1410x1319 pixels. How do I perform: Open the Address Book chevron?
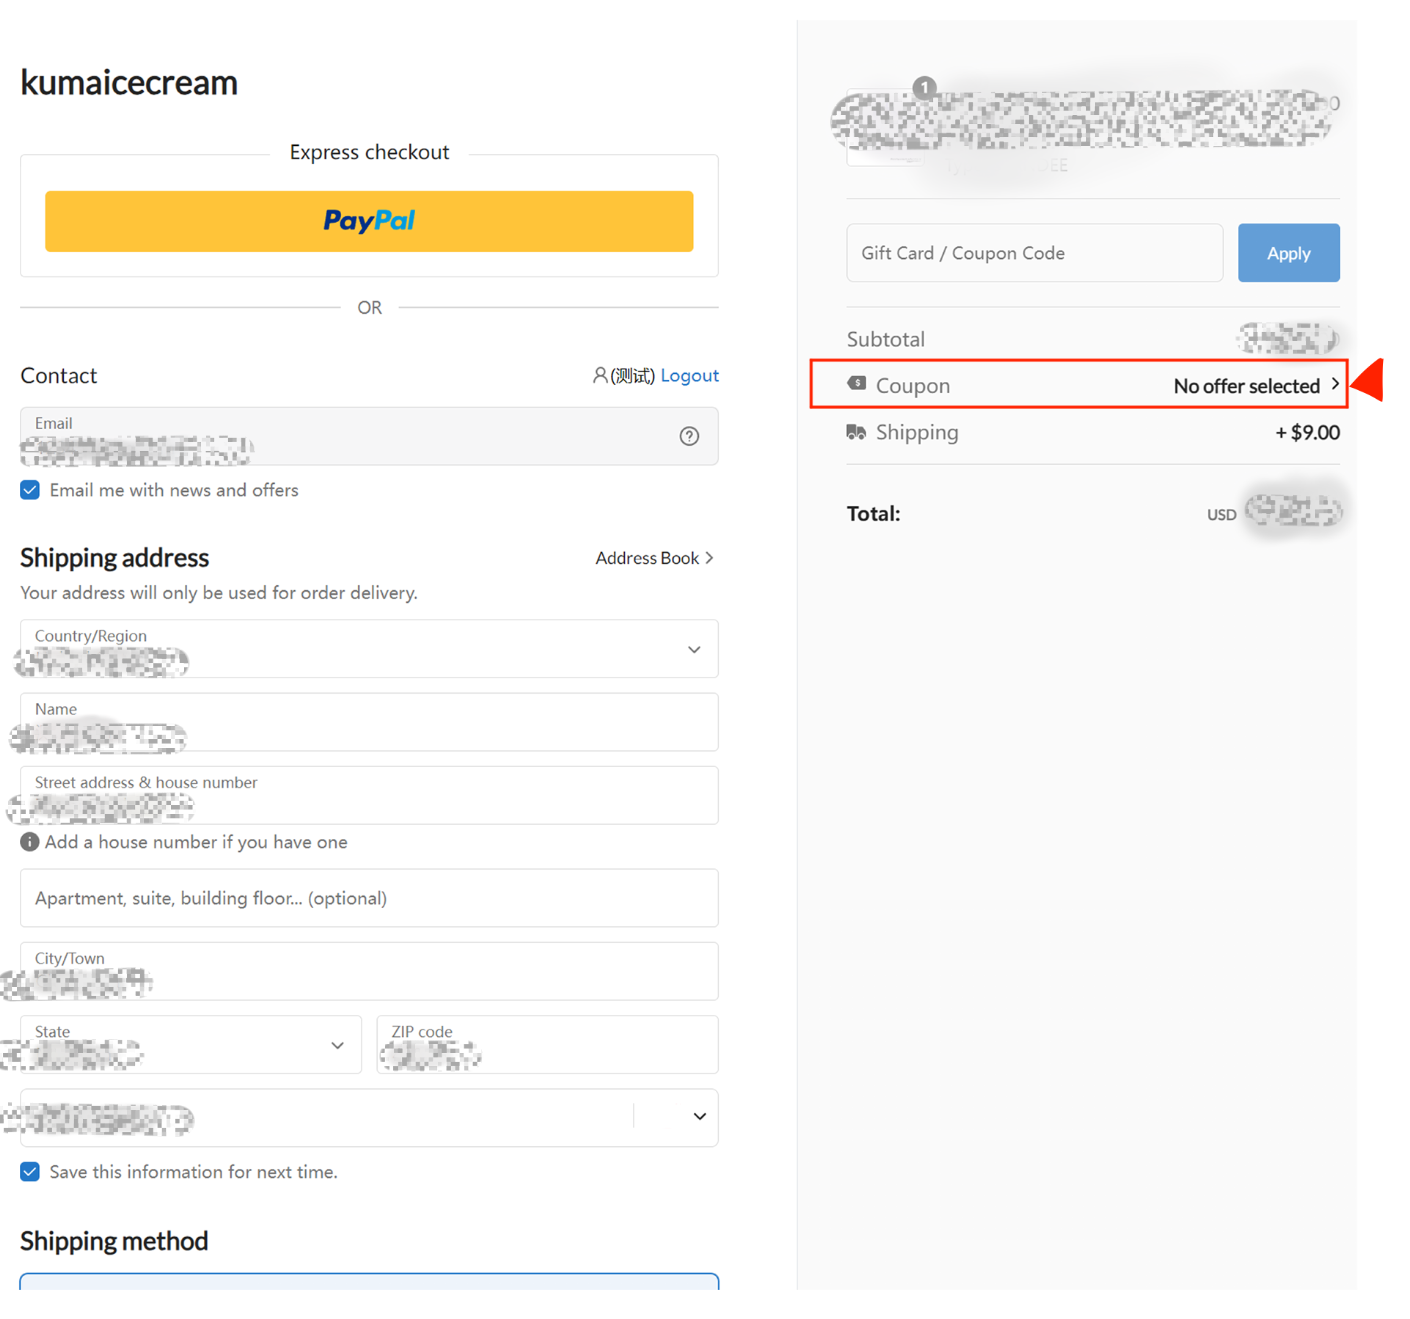[709, 558]
